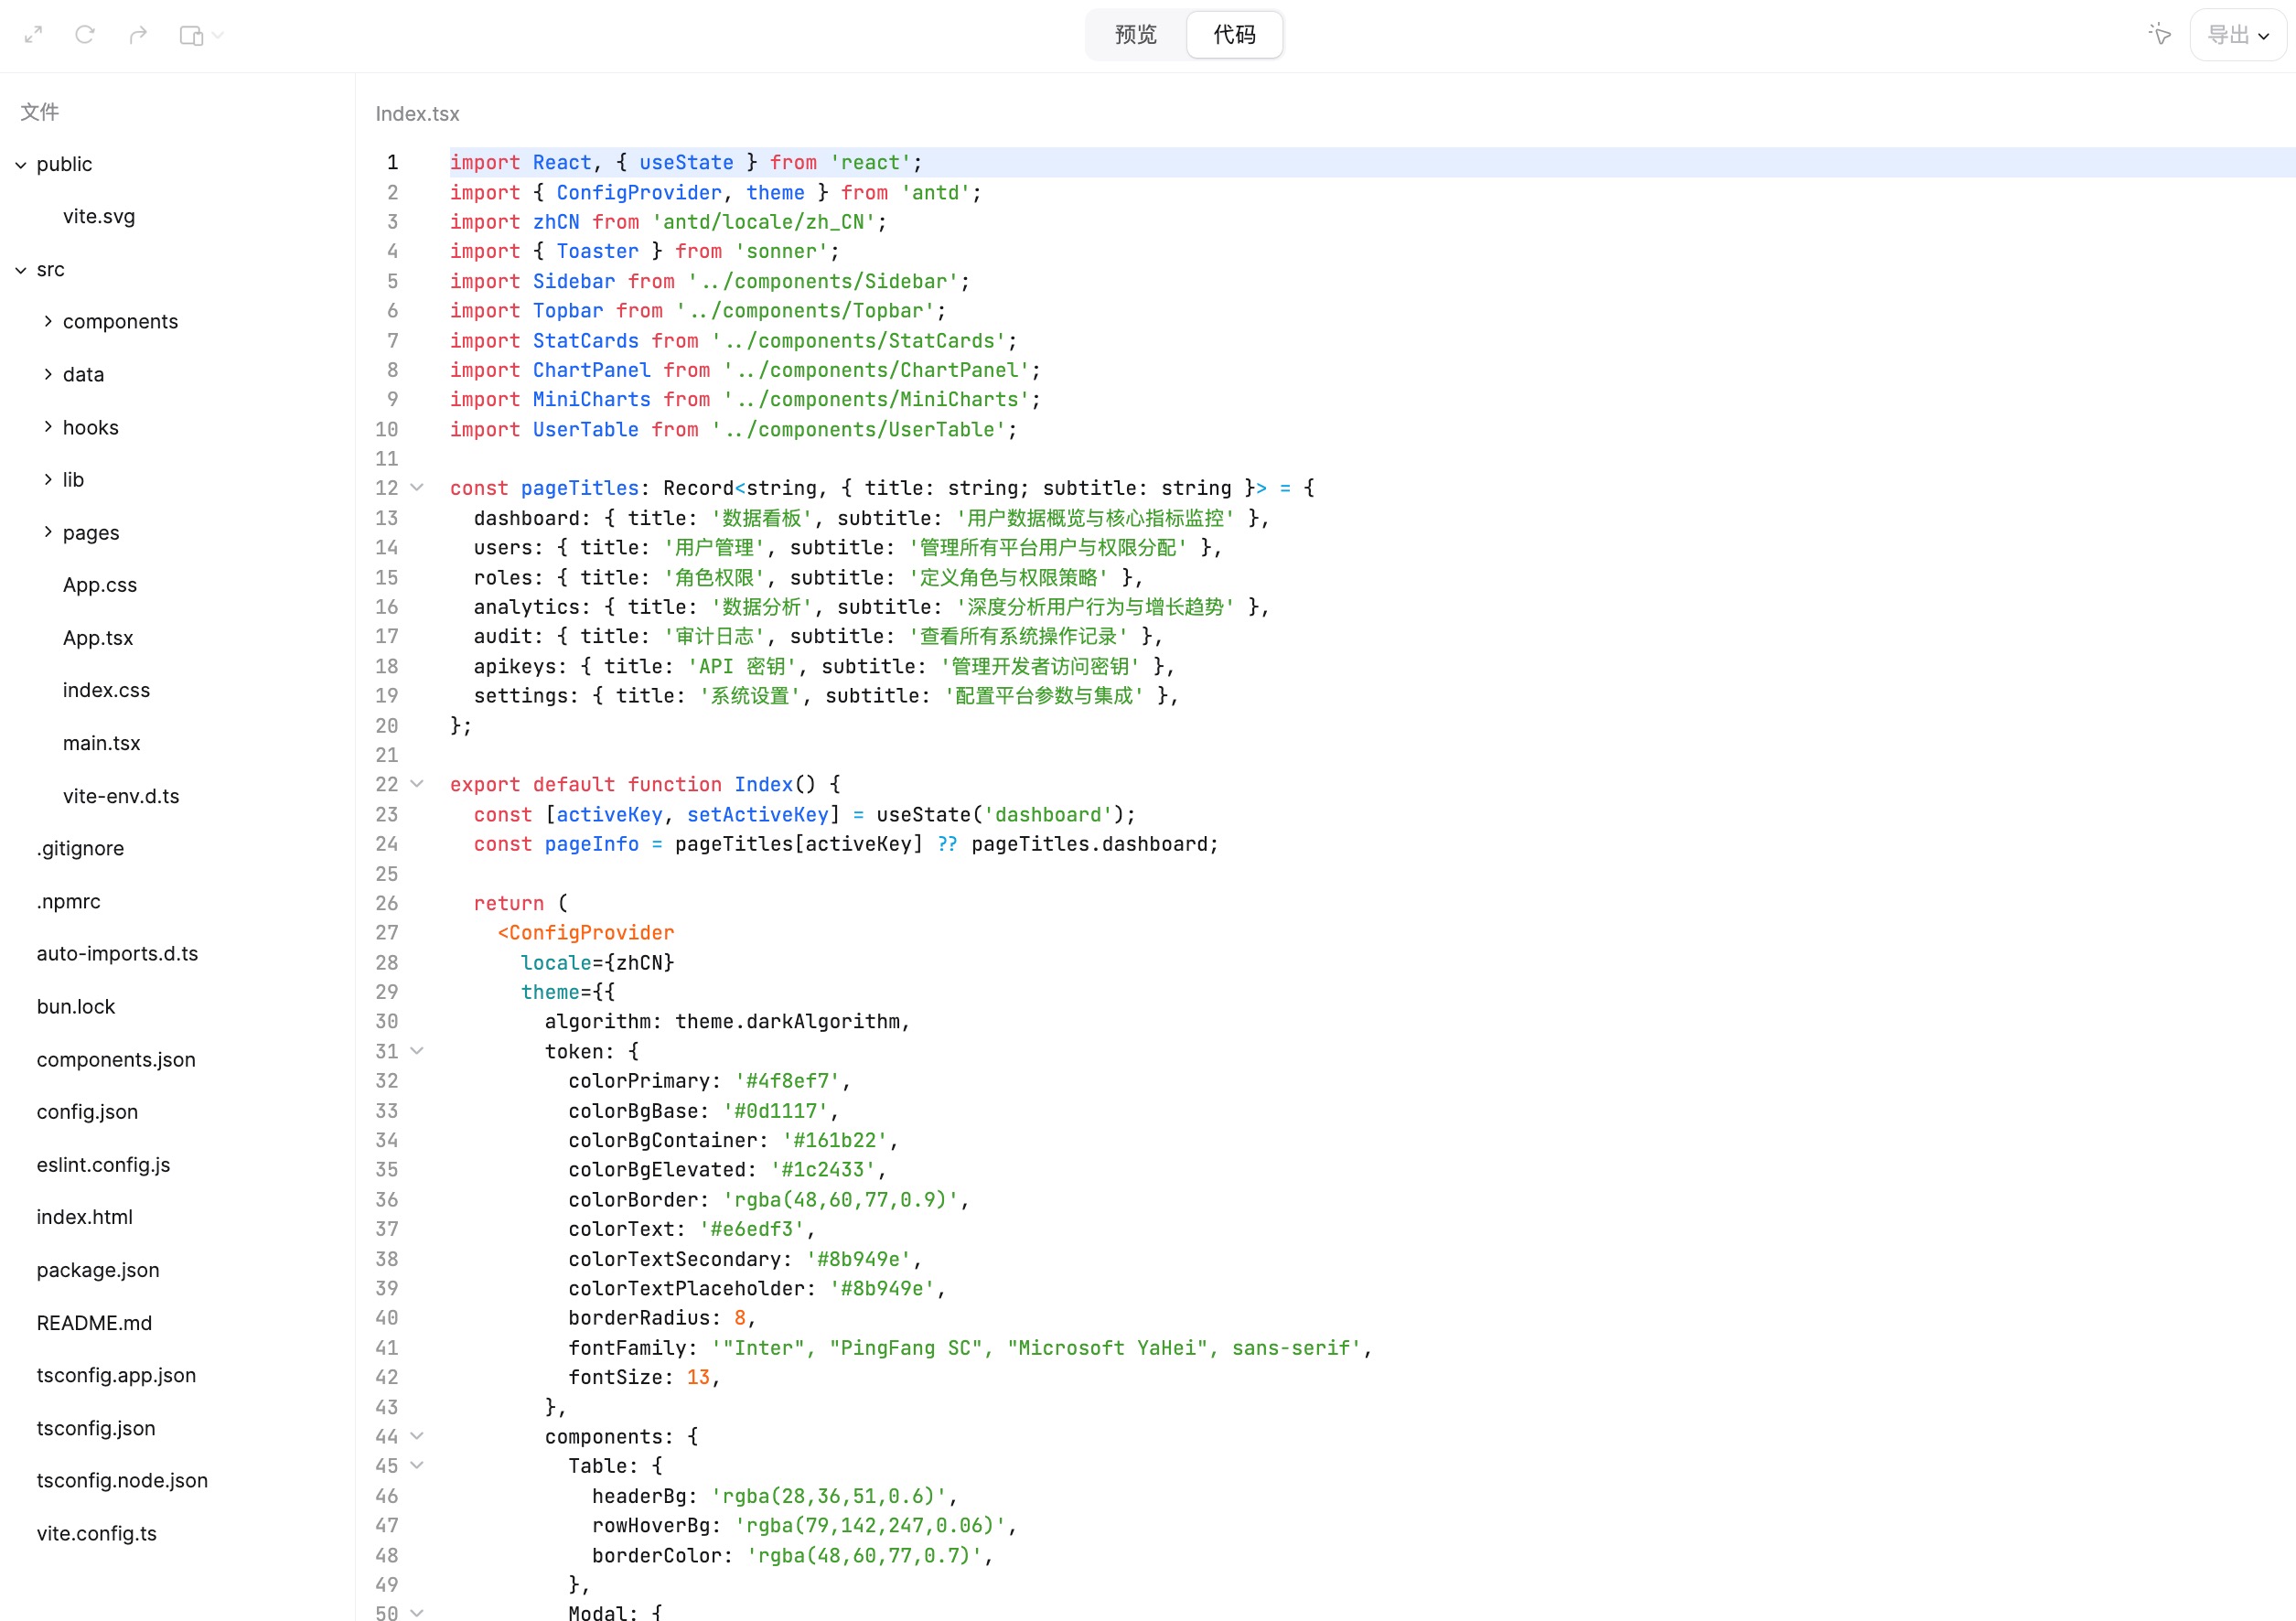Click the headerBg rgba value
The height and width of the screenshot is (1621, 2296).
(828, 1496)
